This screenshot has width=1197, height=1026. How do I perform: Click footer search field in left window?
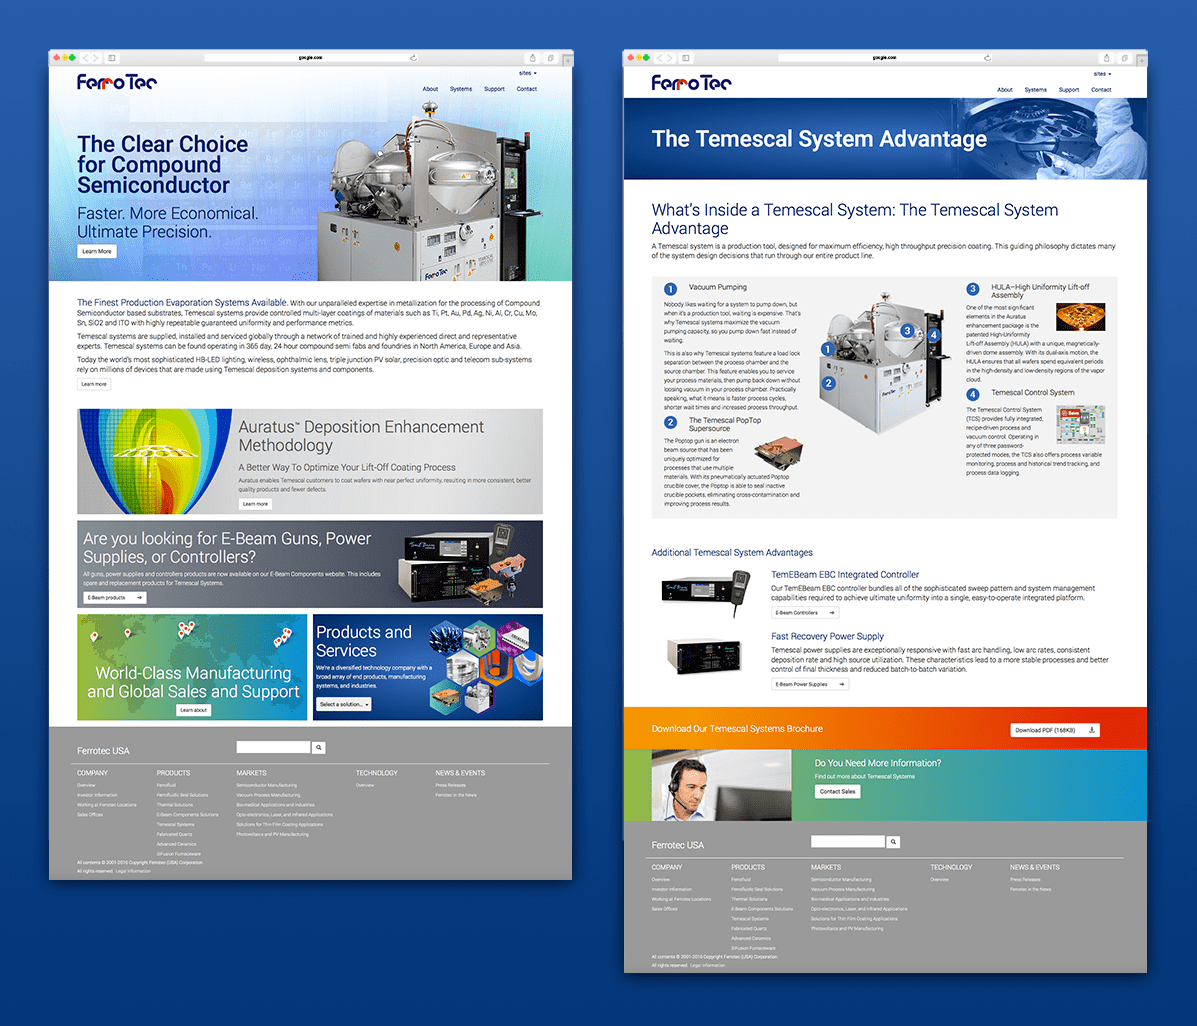[273, 747]
